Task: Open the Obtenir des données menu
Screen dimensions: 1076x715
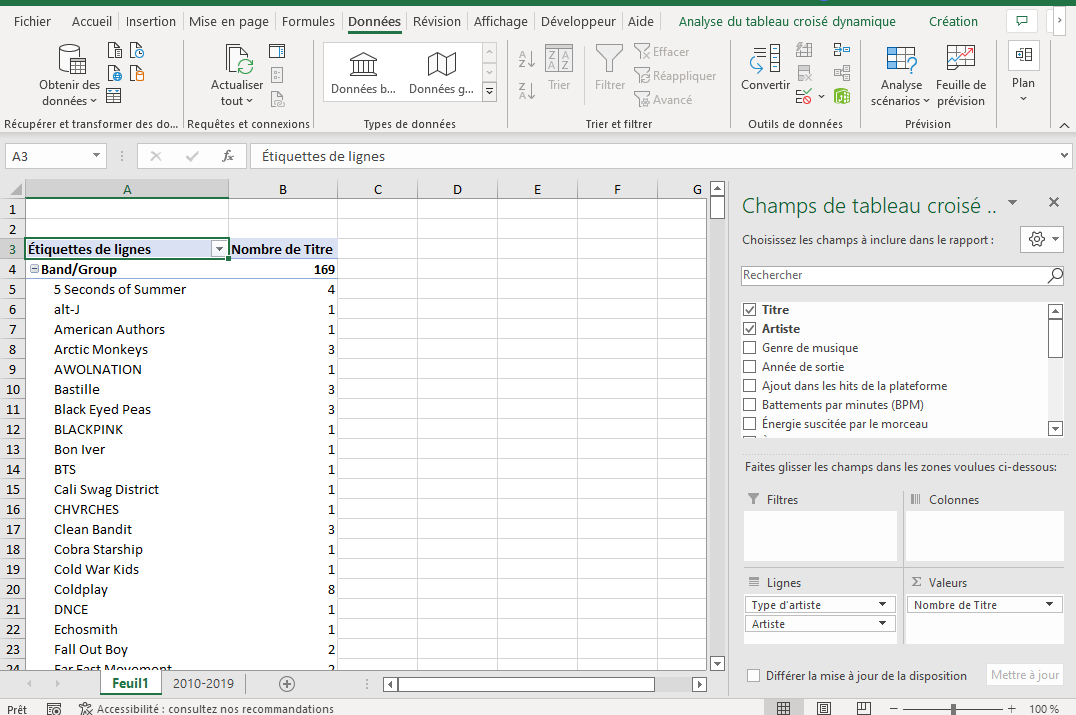Action: pos(69,75)
